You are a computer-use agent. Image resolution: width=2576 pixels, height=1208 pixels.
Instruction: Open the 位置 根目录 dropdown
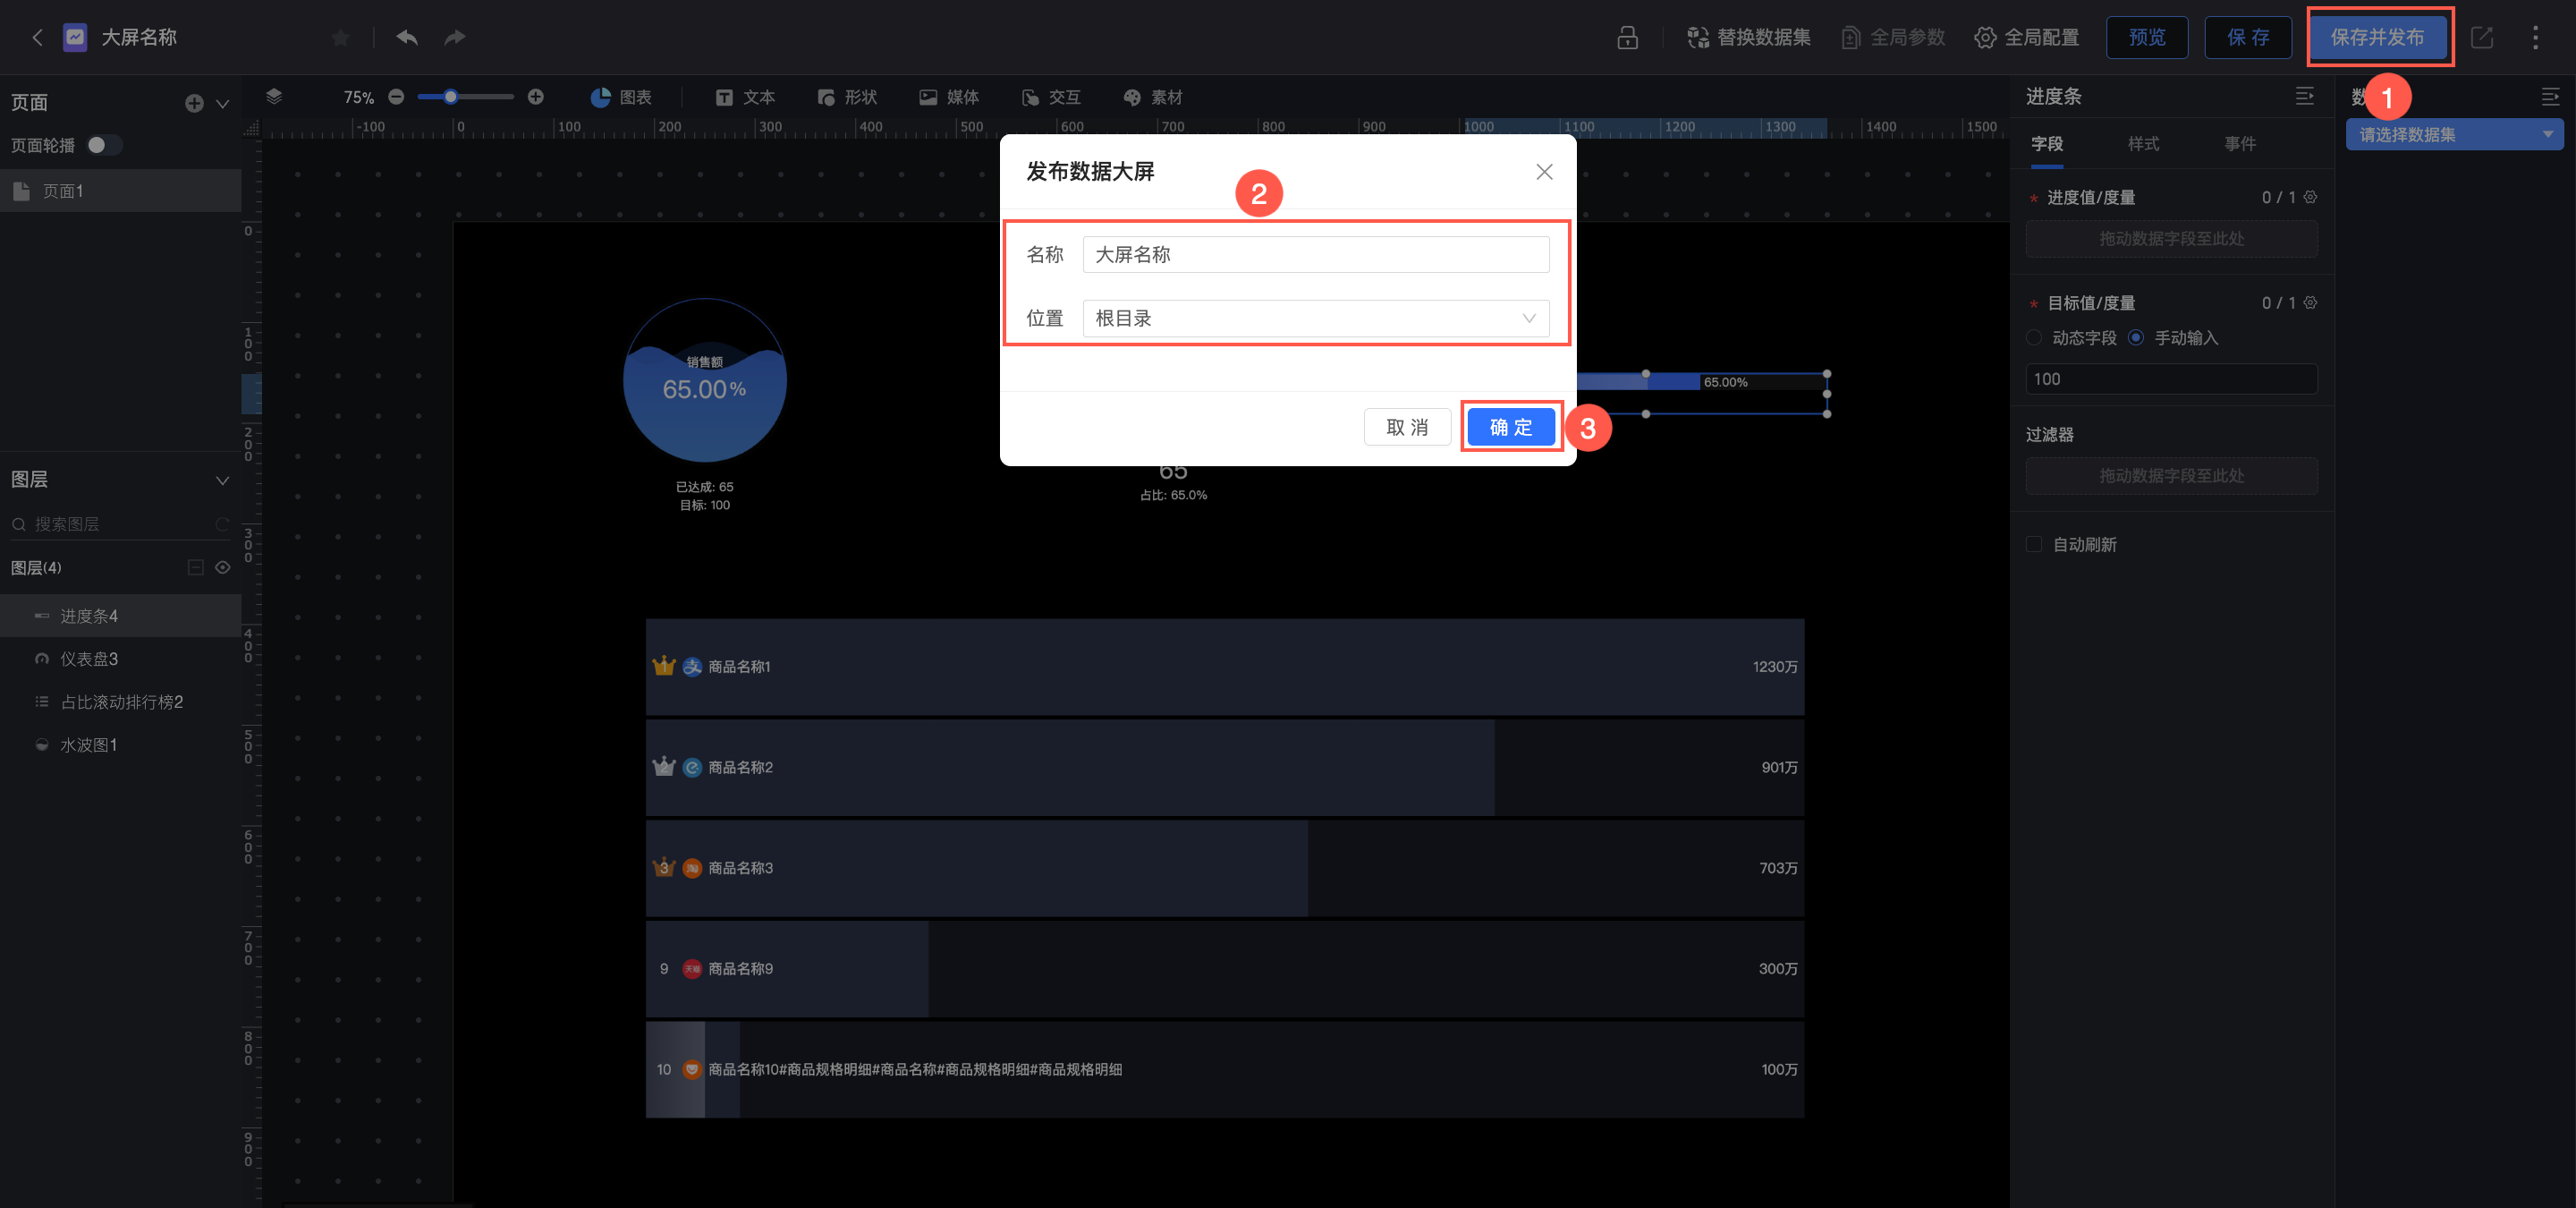[1315, 318]
